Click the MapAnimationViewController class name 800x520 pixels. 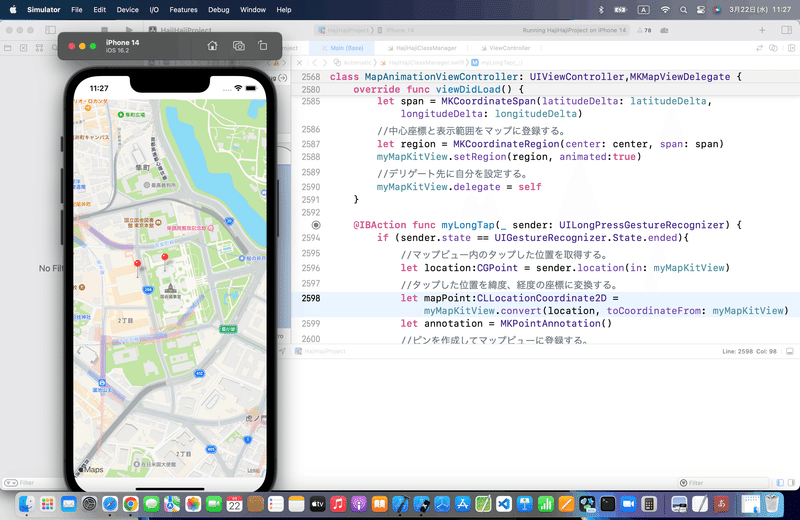pyautogui.click(x=441, y=77)
